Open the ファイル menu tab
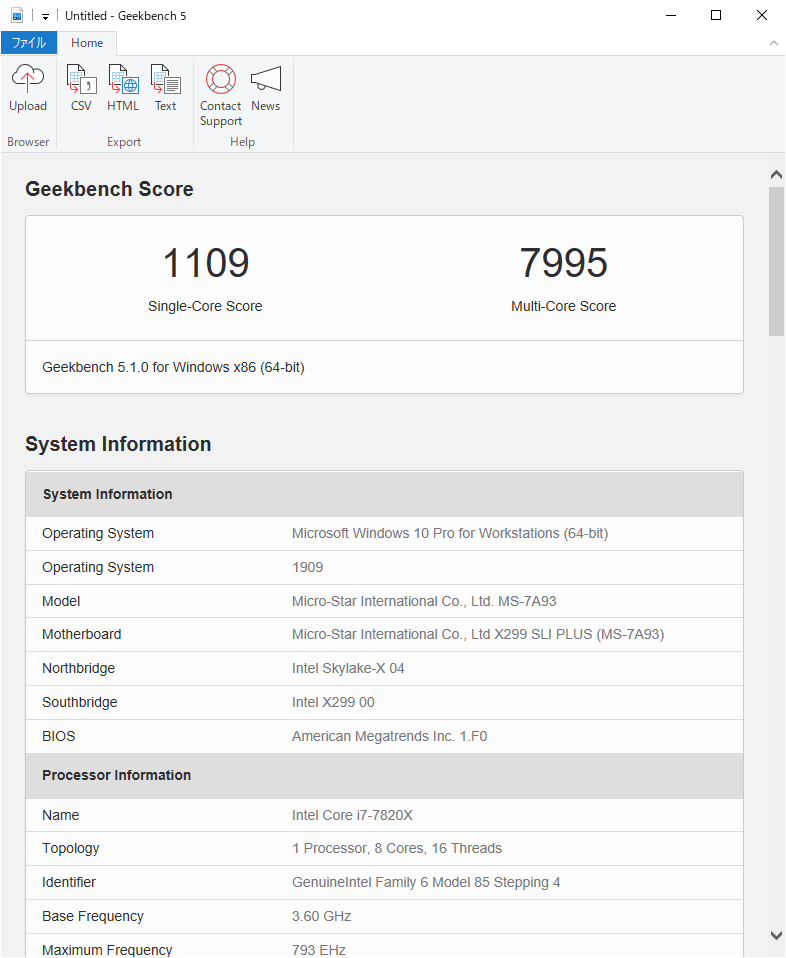Image resolution: width=786 pixels, height=958 pixels. pos(29,43)
